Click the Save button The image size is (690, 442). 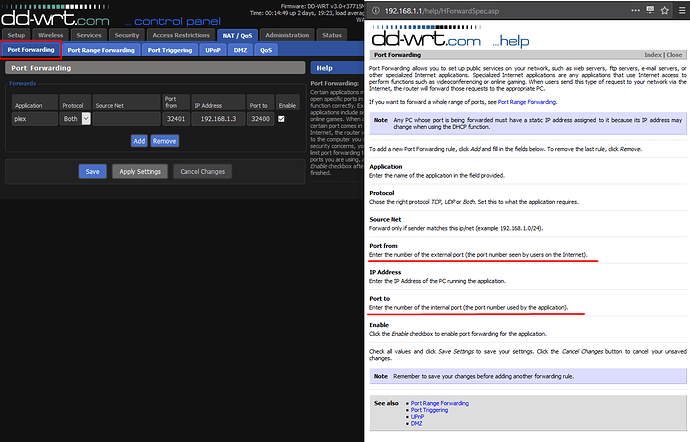92,171
